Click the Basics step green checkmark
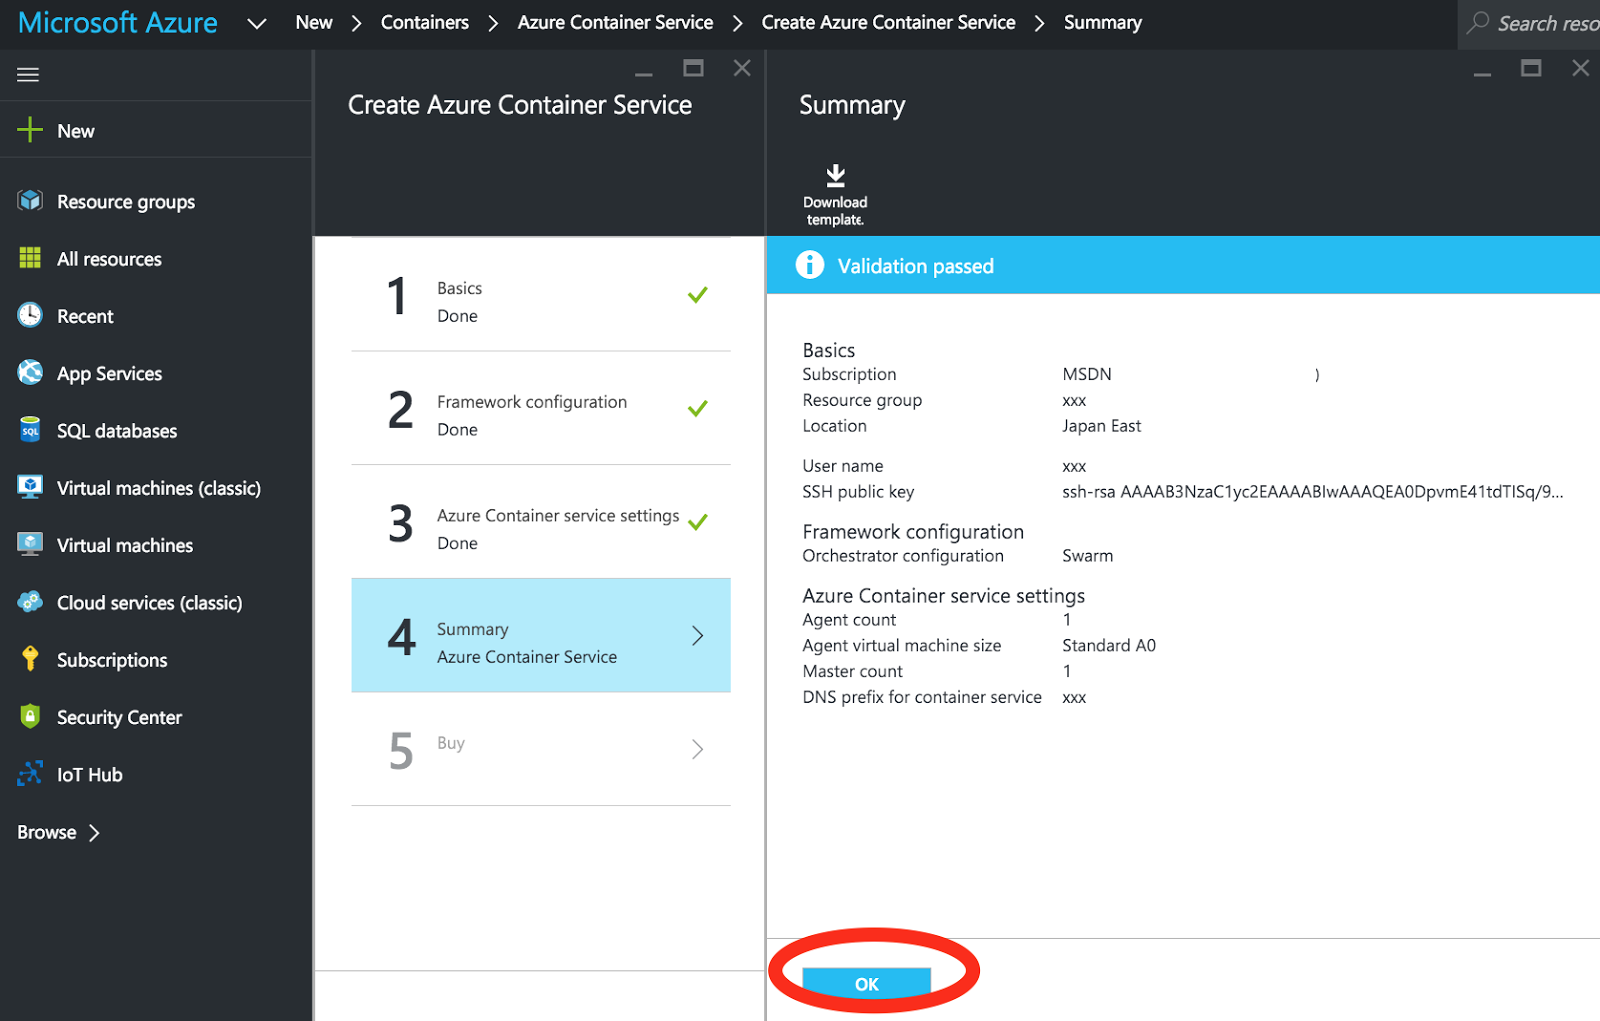 pyautogui.click(x=698, y=294)
